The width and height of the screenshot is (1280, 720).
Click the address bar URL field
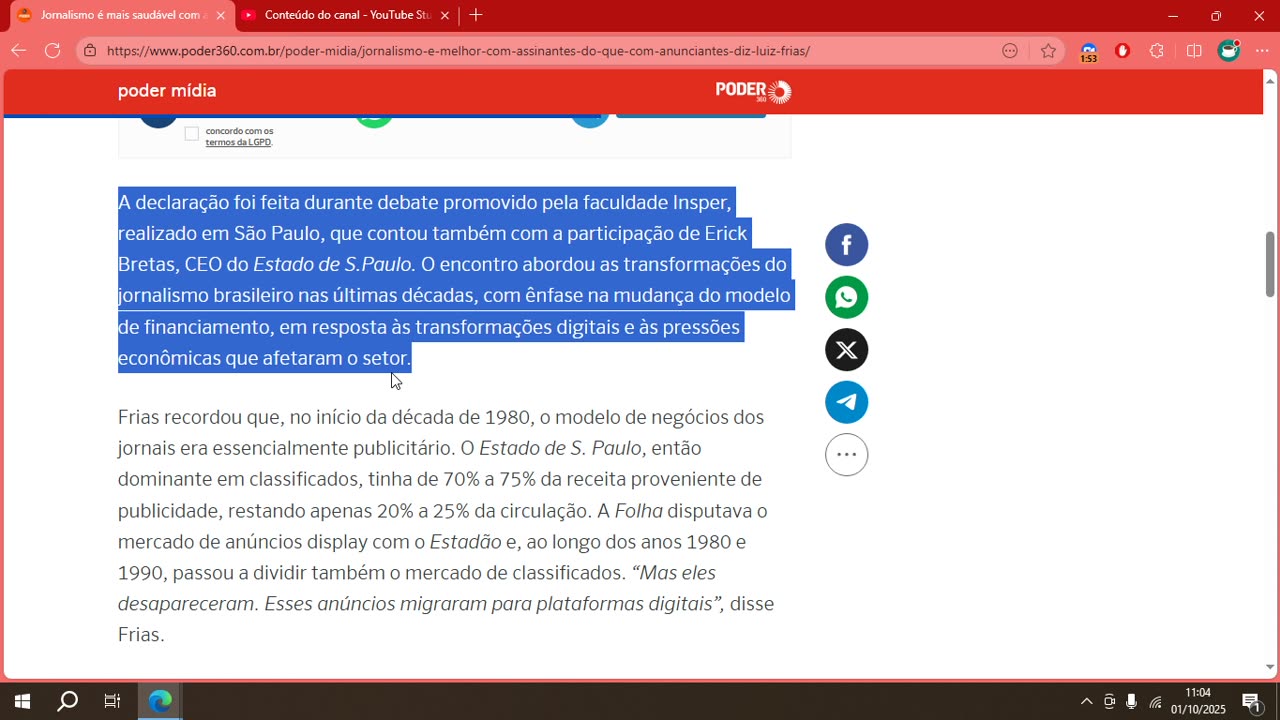pyautogui.click(x=550, y=51)
